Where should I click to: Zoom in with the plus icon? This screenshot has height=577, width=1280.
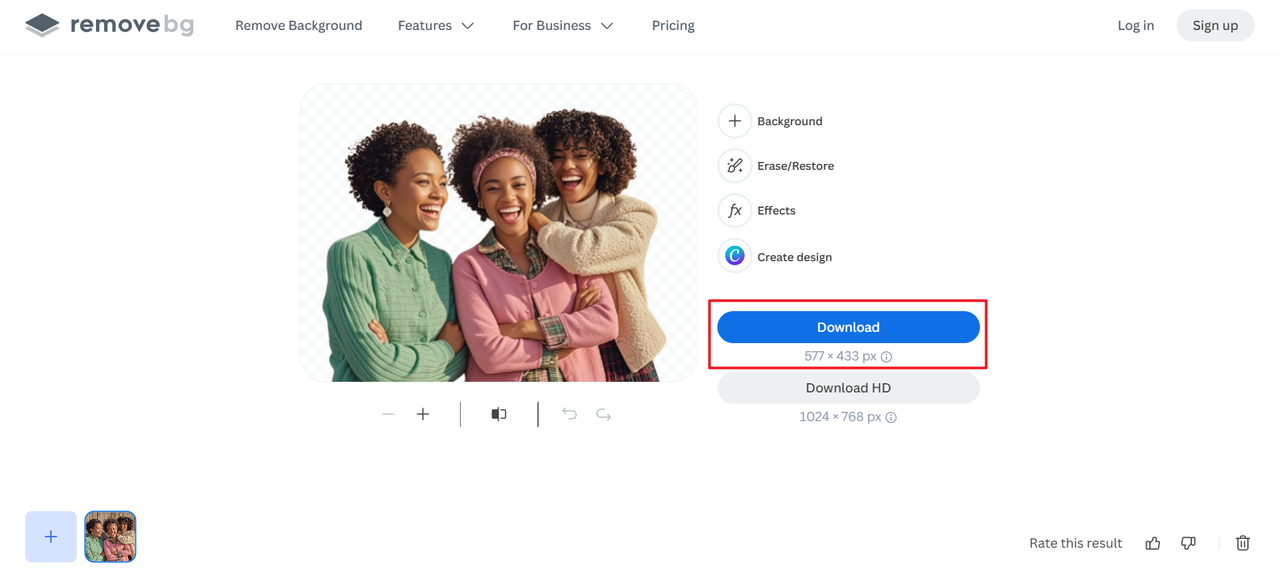tap(423, 414)
